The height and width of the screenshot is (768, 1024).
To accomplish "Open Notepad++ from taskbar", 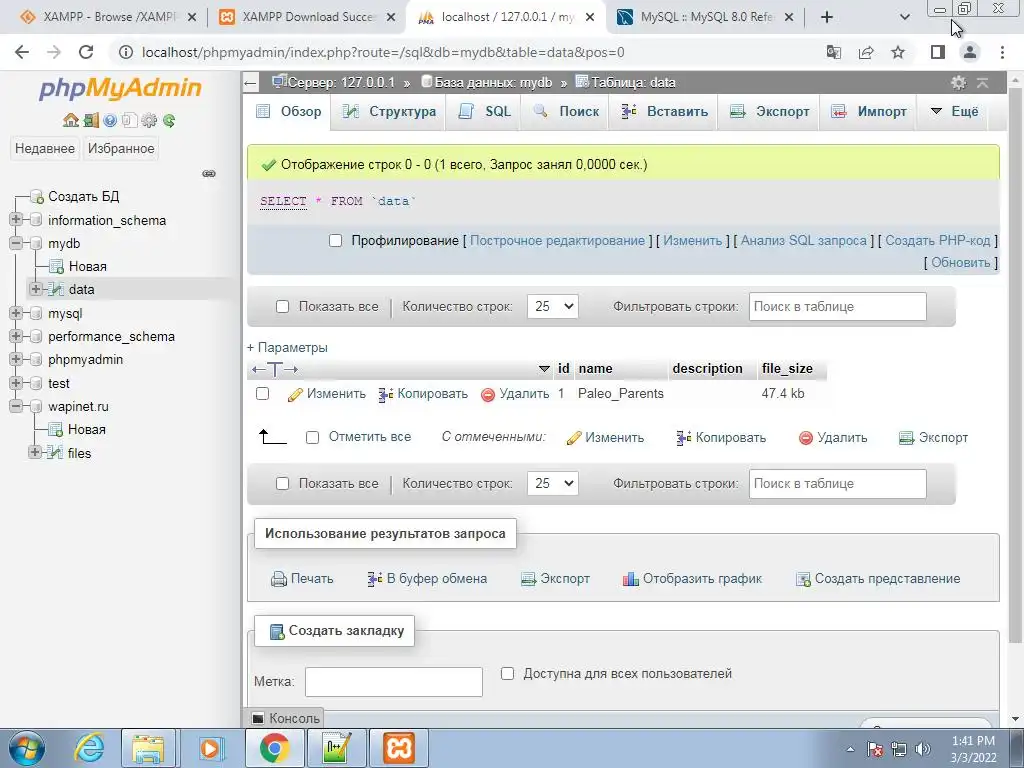I will click(336, 748).
